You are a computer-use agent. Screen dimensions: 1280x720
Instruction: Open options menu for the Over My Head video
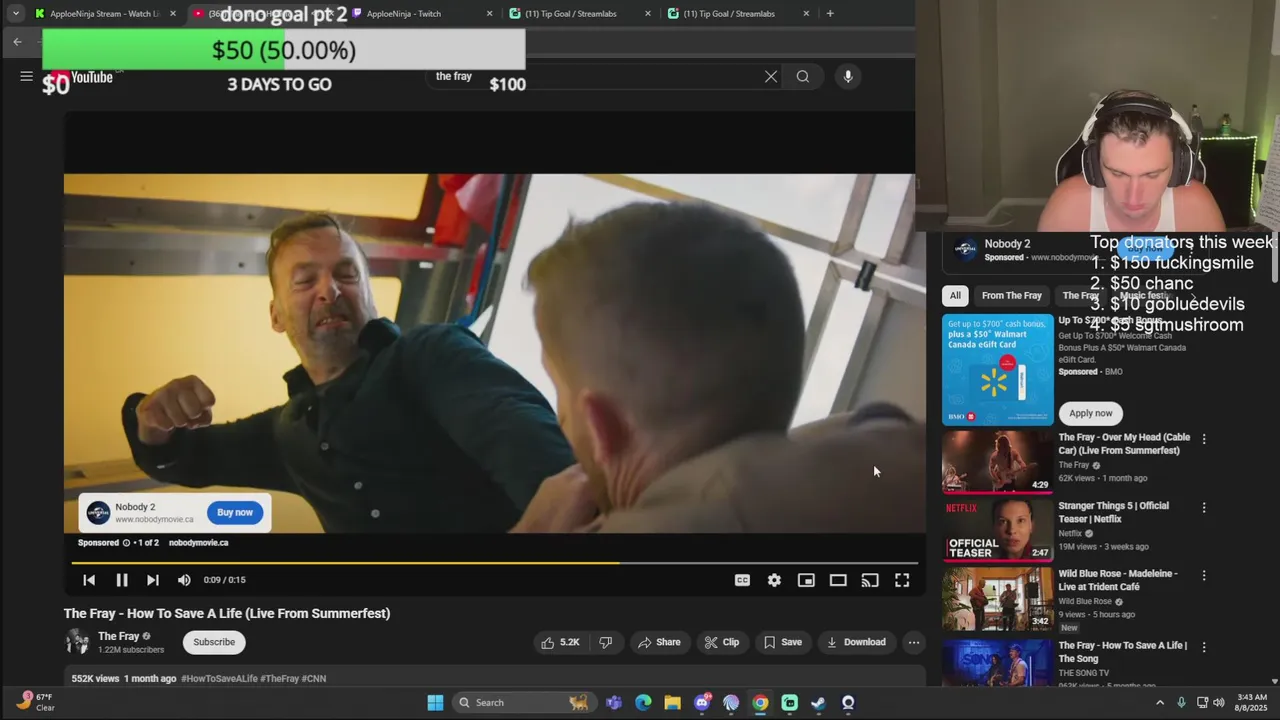(1204, 439)
